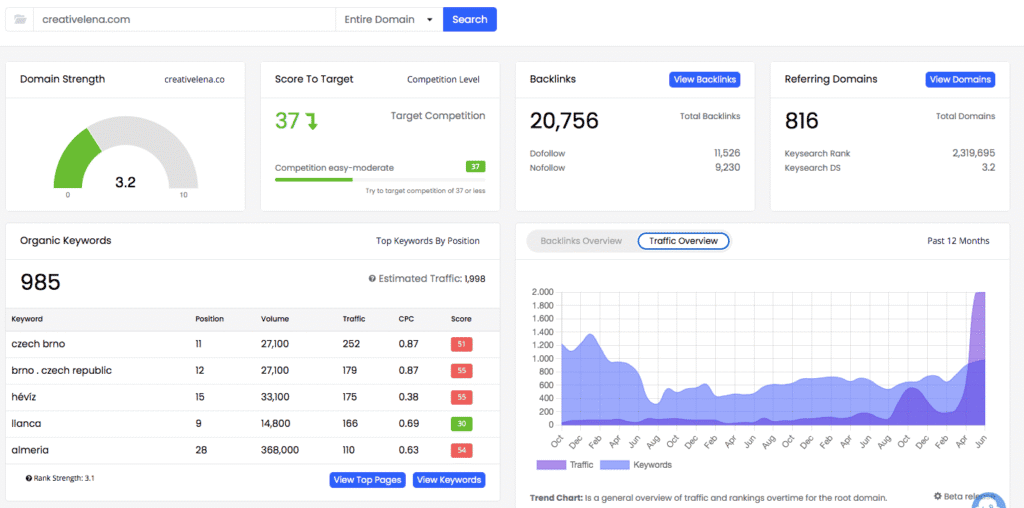Click the traffic spike at chart's right end
This screenshot has width=1024, height=508.
(x=978, y=326)
